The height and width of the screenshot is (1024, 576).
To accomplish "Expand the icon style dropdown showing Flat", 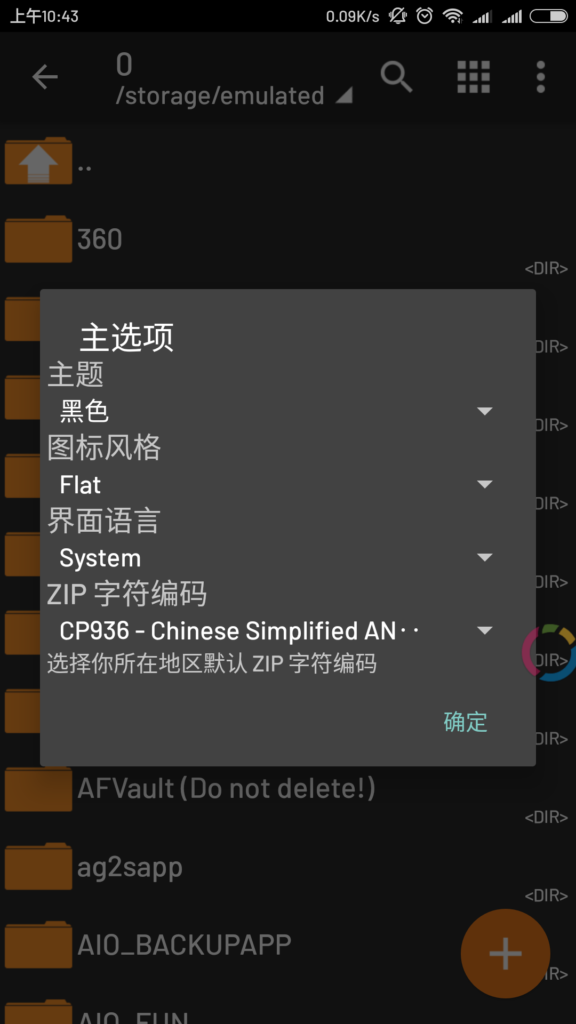I will [x=276, y=485].
